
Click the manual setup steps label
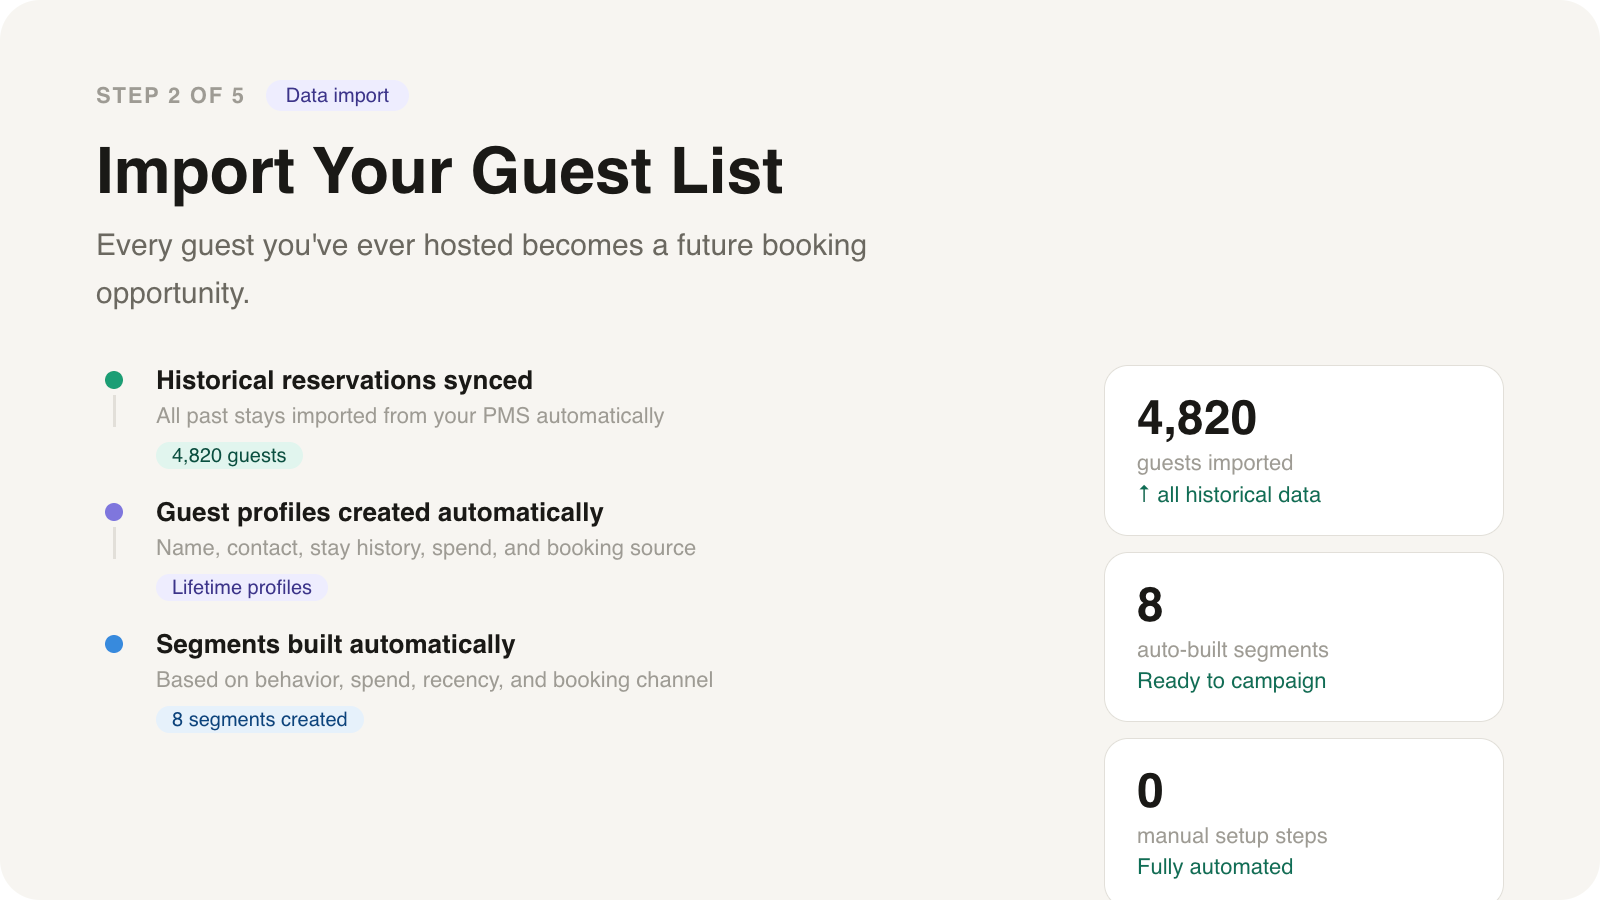[x=1232, y=836]
